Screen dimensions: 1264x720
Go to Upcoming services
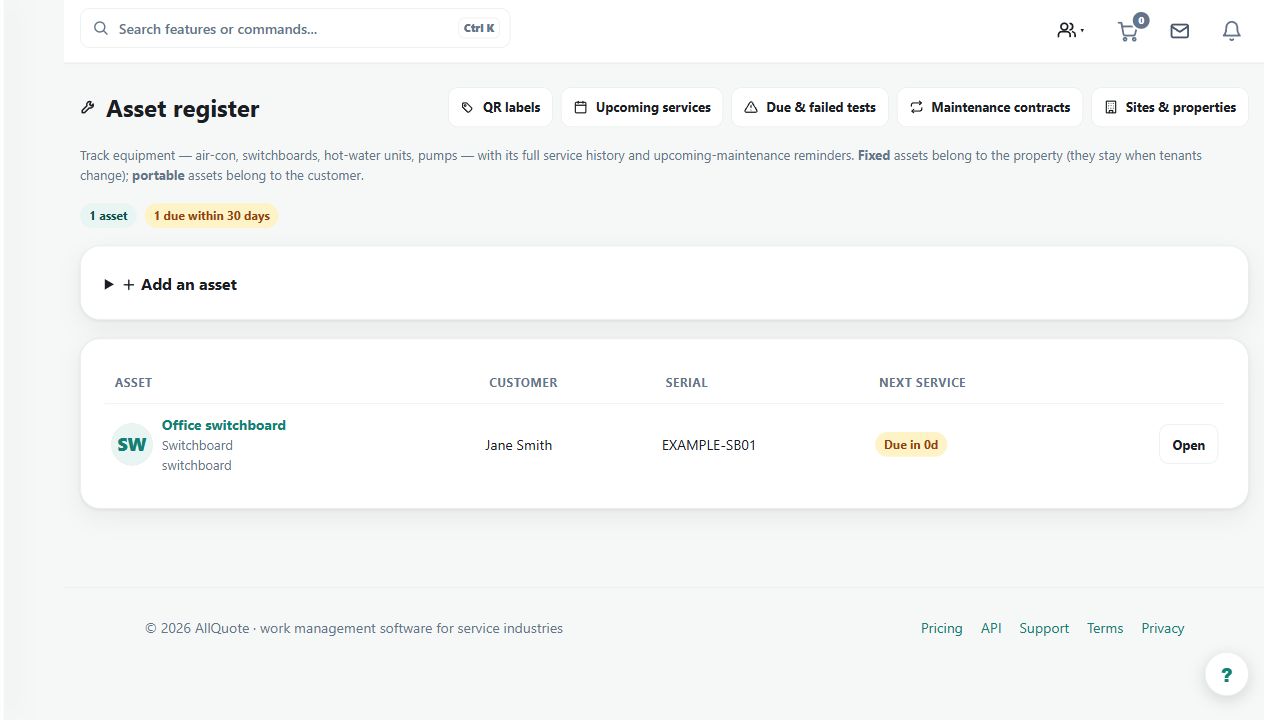pyautogui.click(x=642, y=107)
